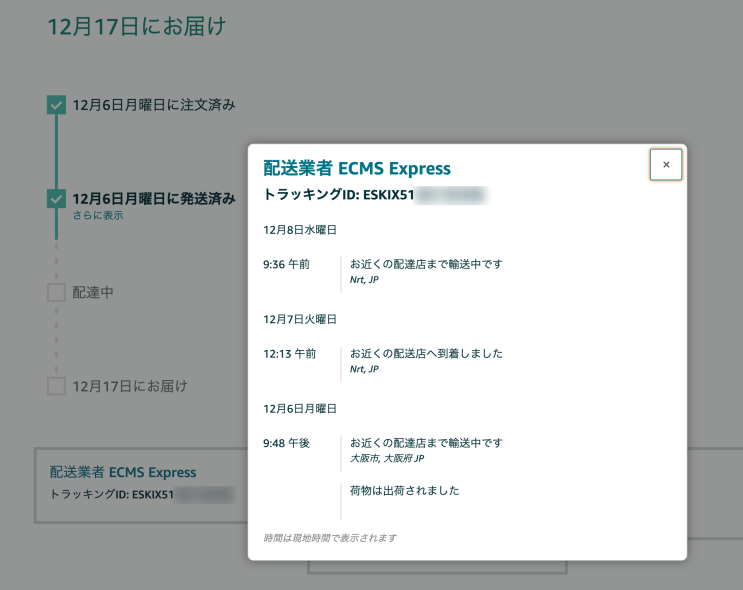Click the Nrt, JP location under 9:36 午前
The height and width of the screenshot is (590, 743).
[364, 280]
